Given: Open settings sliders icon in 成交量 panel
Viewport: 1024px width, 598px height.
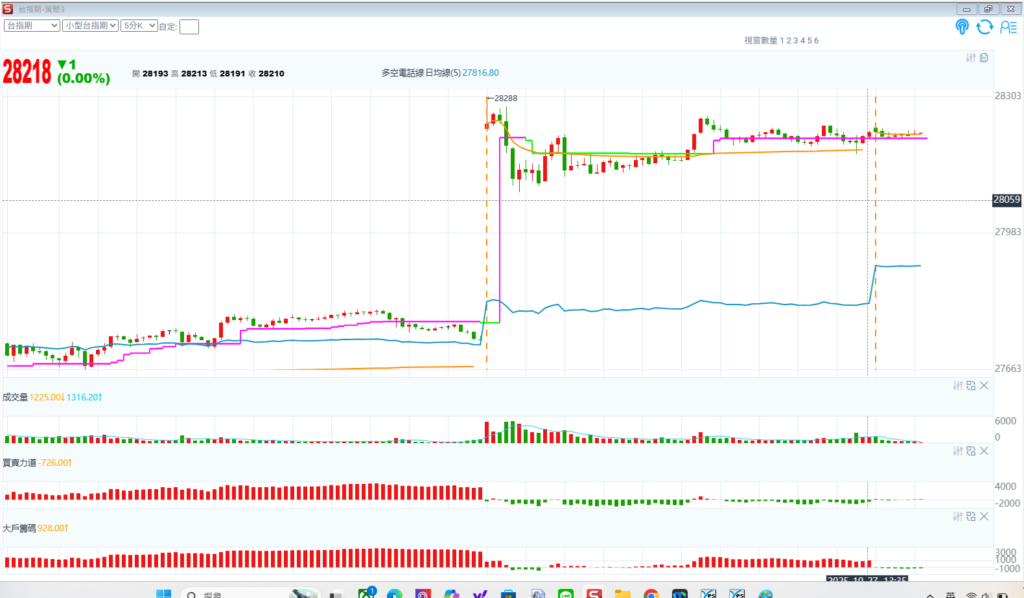Looking at the screenshot, I should [x=956, y=385].
